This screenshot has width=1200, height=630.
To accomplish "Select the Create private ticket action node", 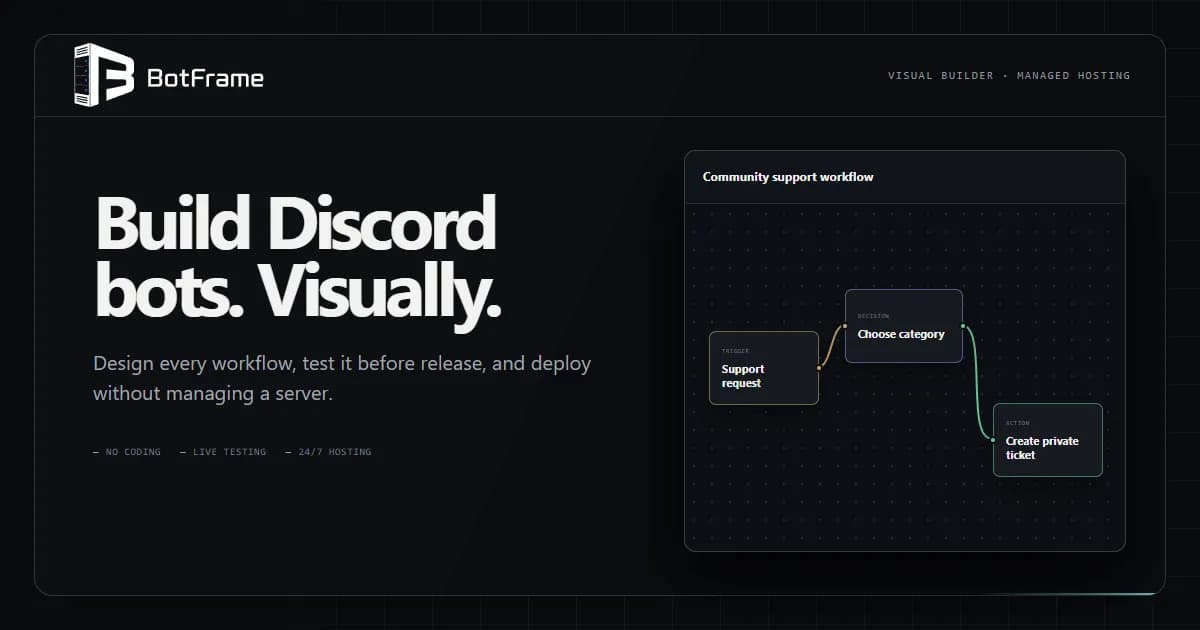I will (1048, 440).
